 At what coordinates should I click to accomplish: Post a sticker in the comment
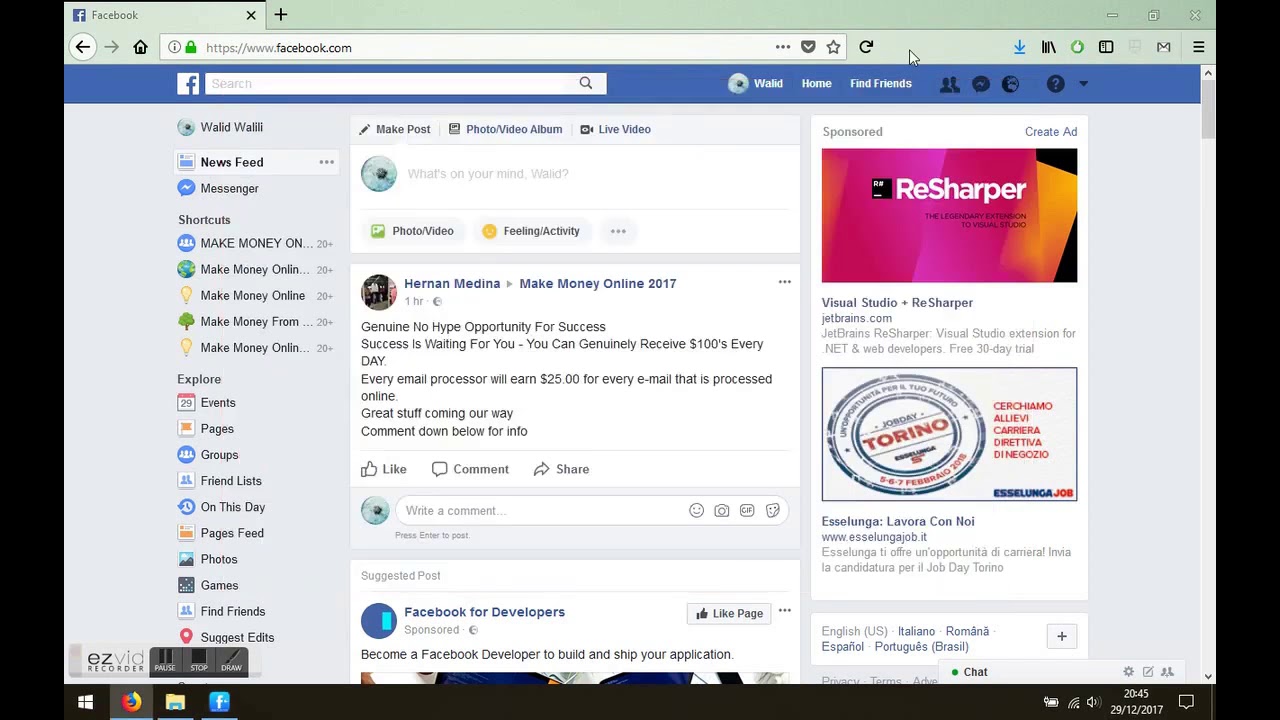pos(772,511)
